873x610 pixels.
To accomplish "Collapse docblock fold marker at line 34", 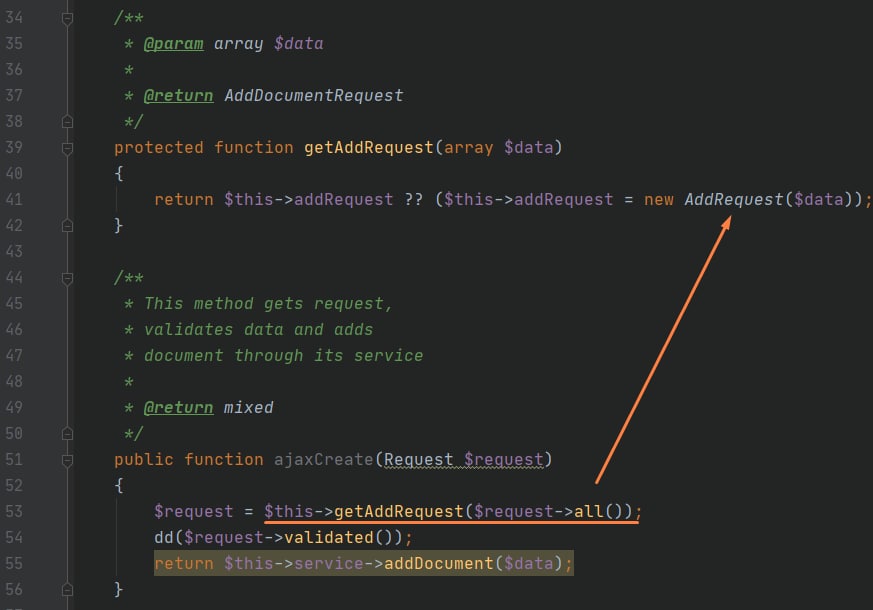I will pyautogui.click(x=67, y=19).
